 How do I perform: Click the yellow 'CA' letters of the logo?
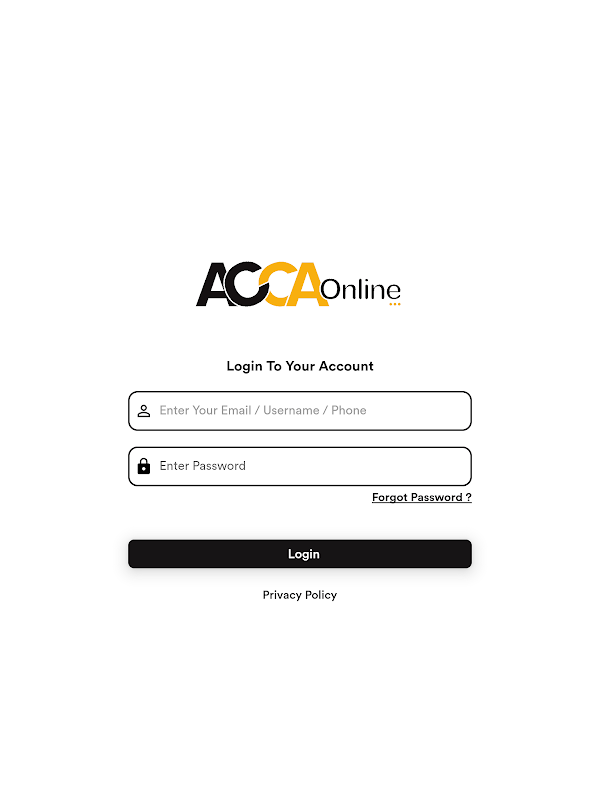point(294,285)
